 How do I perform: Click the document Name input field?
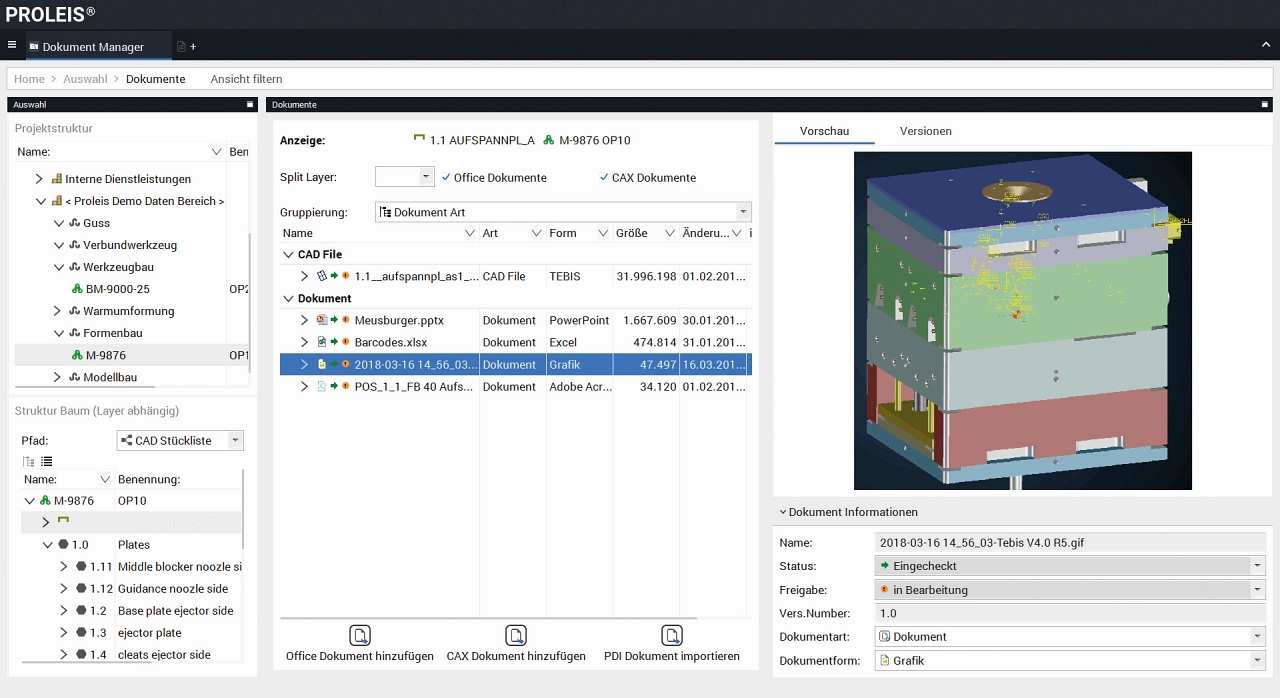click(x=1070, y=542)
